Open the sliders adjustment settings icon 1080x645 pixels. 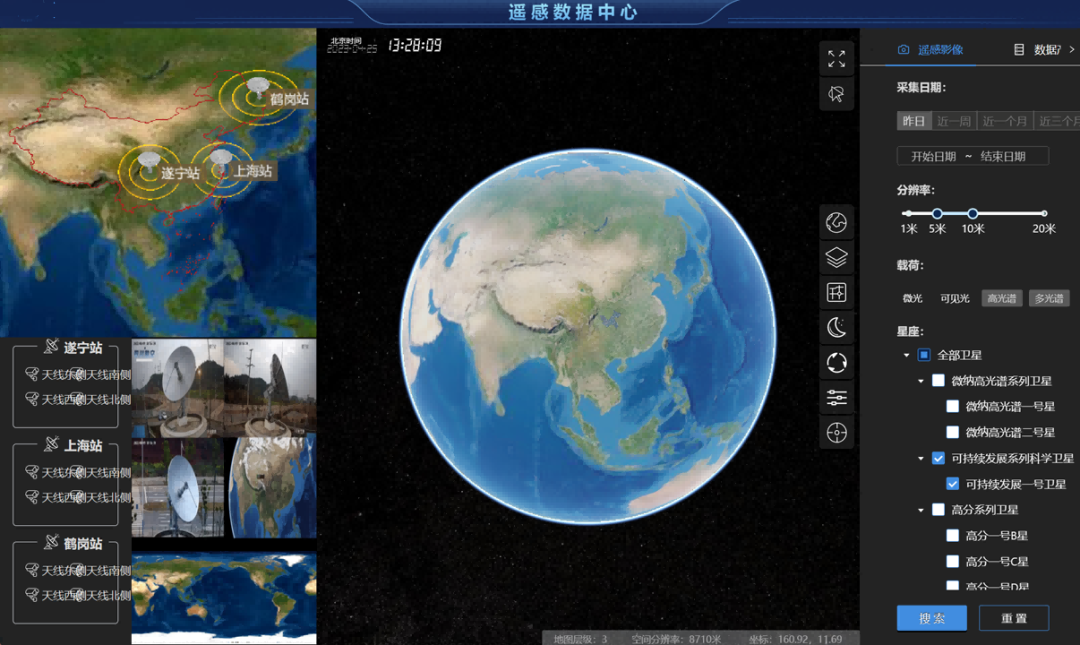[x=837, y=398]
